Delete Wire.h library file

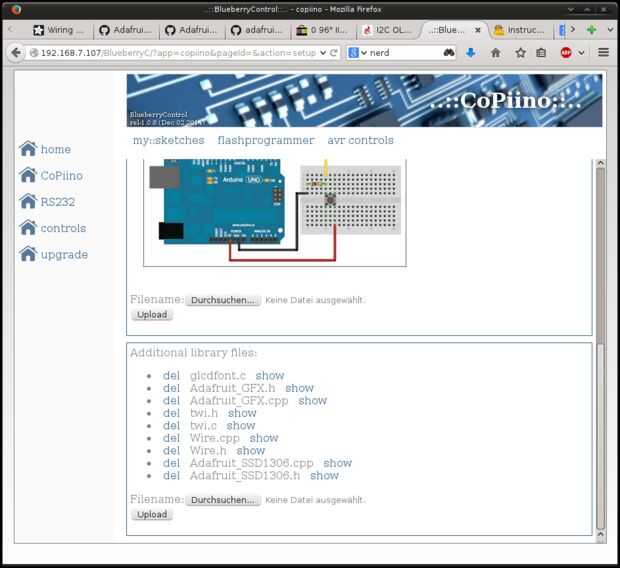171,451
